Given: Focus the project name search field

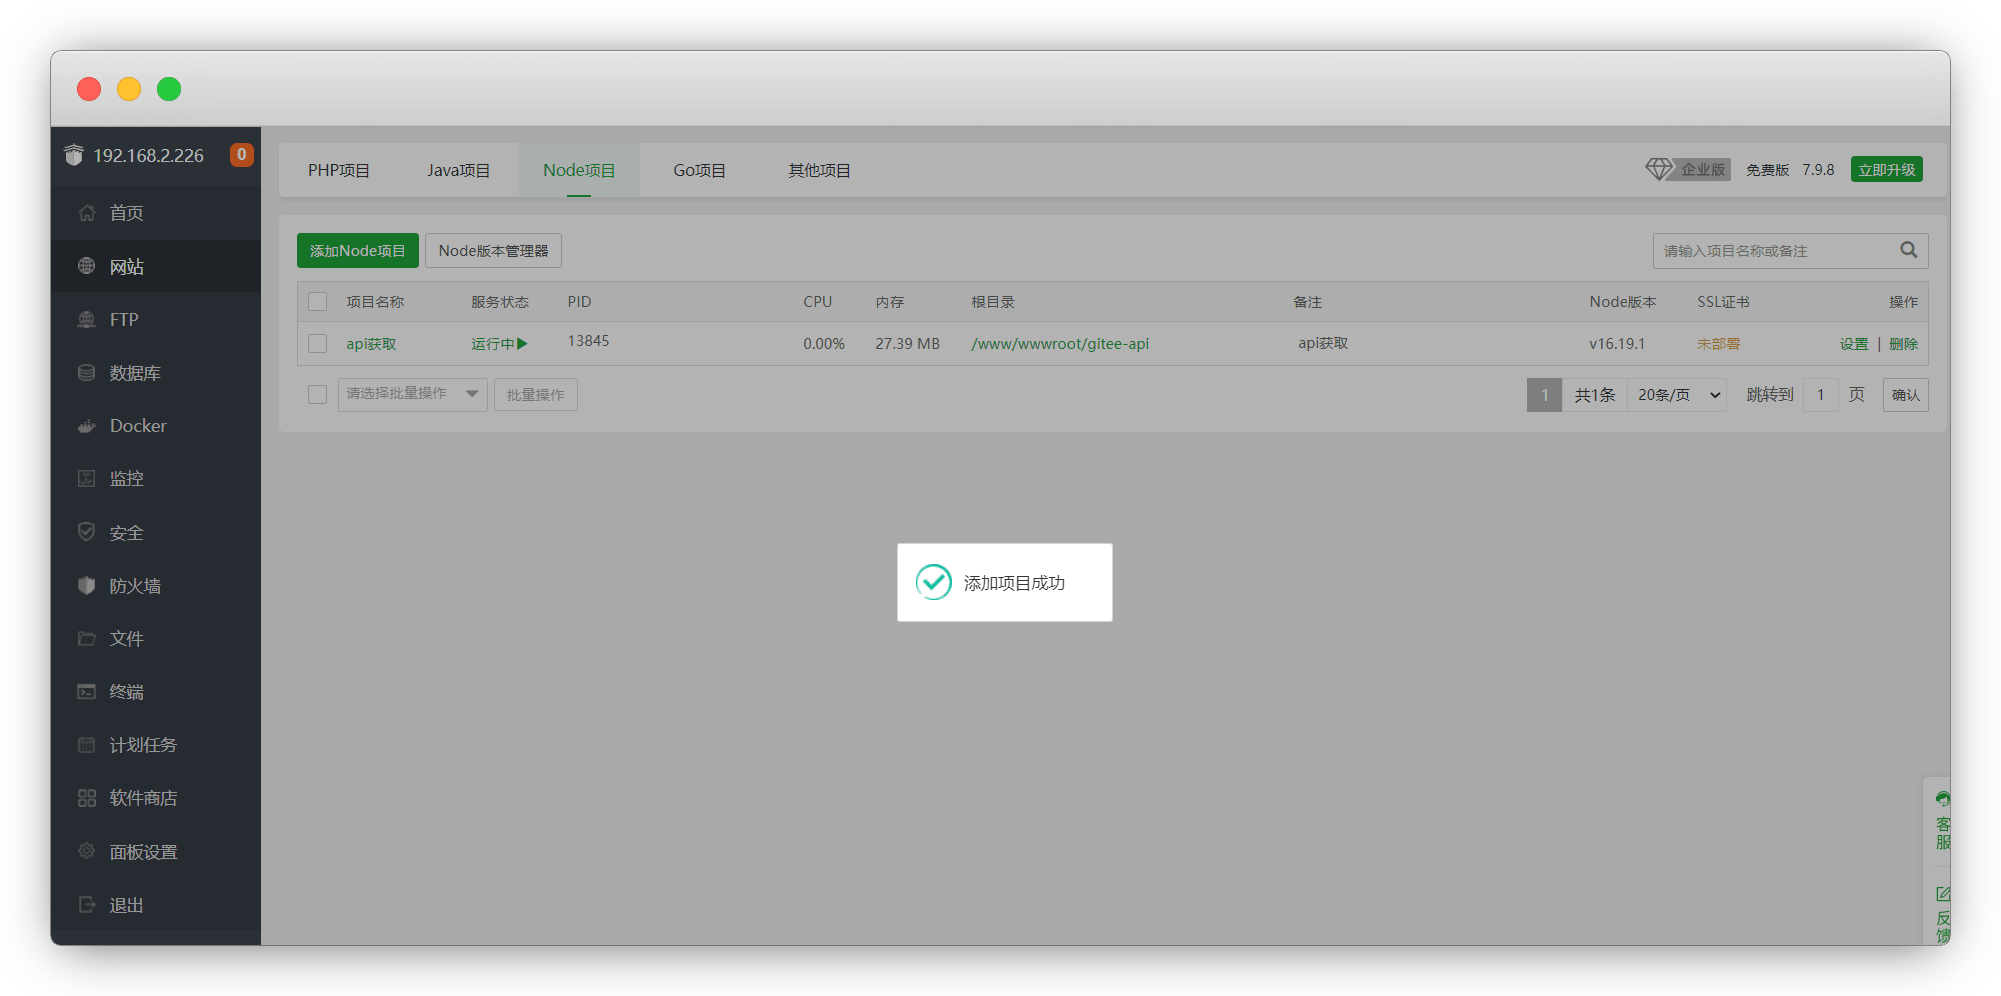Looking at the screenshot, I should 1775,251.
